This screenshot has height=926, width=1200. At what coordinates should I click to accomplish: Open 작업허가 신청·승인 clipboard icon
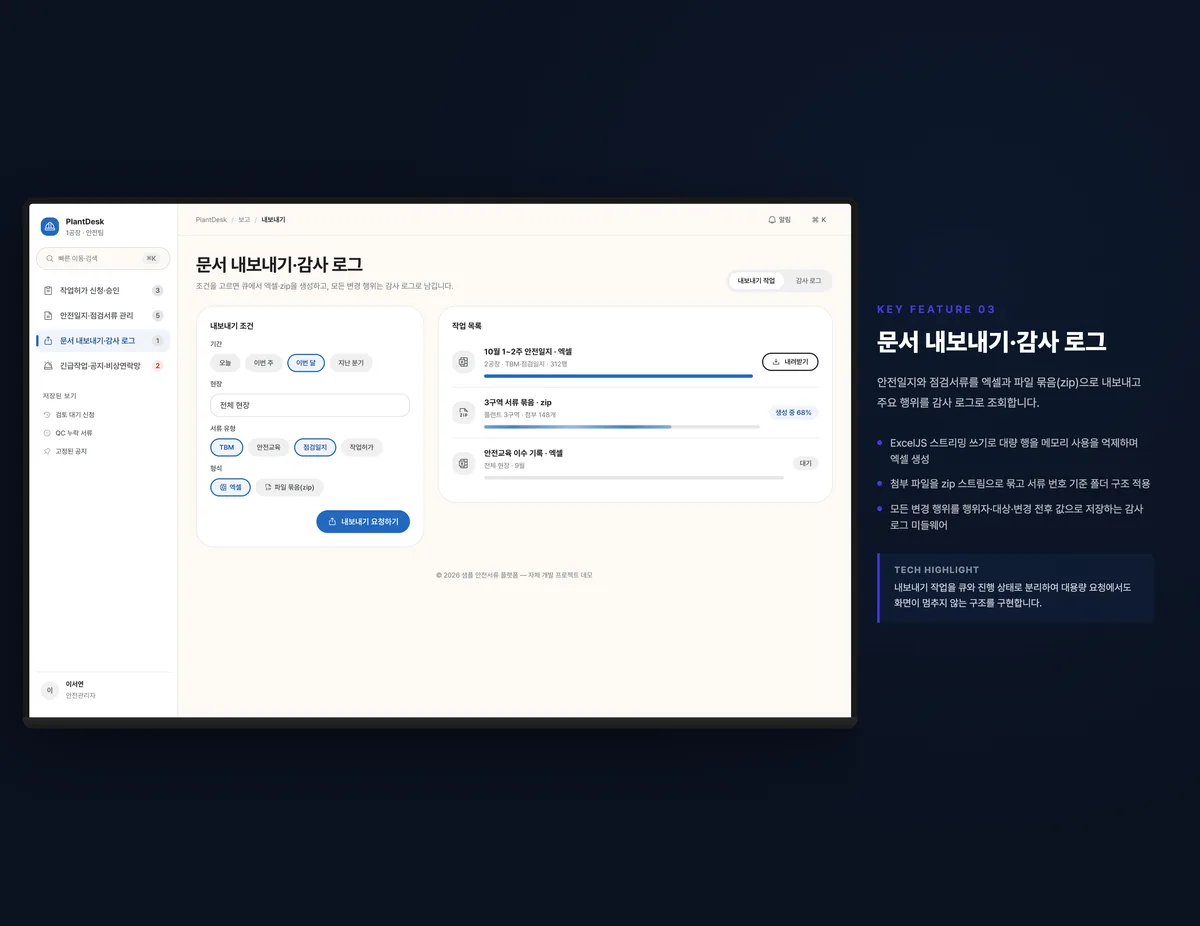(x=49, y=291)
